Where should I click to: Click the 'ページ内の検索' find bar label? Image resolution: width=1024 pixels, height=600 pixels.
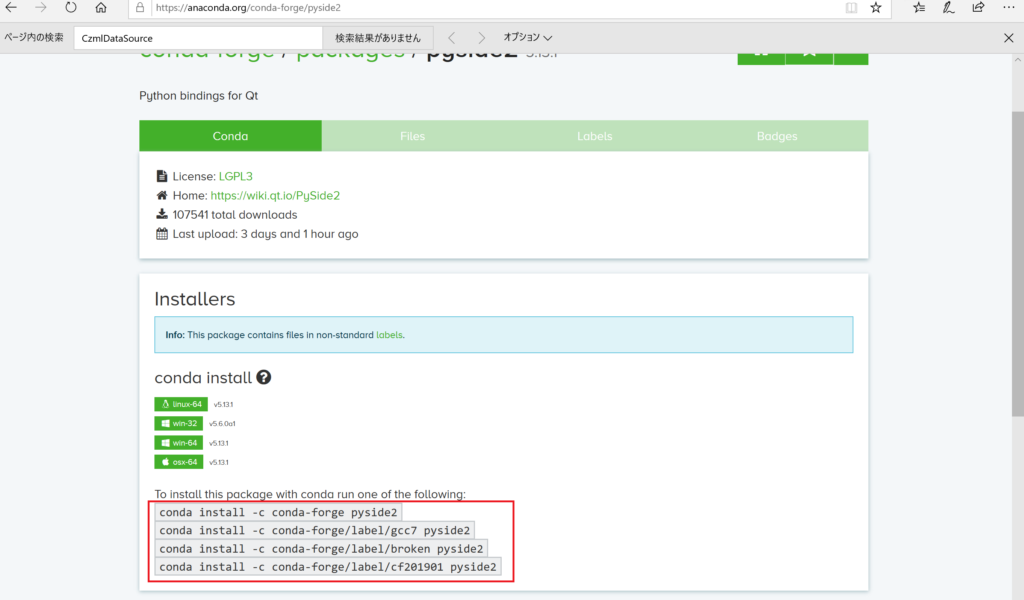pos(34,37)
